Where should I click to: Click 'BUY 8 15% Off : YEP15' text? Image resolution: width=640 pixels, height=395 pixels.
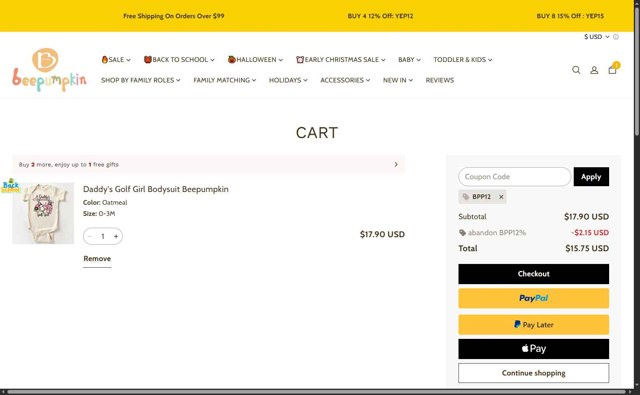coord(570,16)
